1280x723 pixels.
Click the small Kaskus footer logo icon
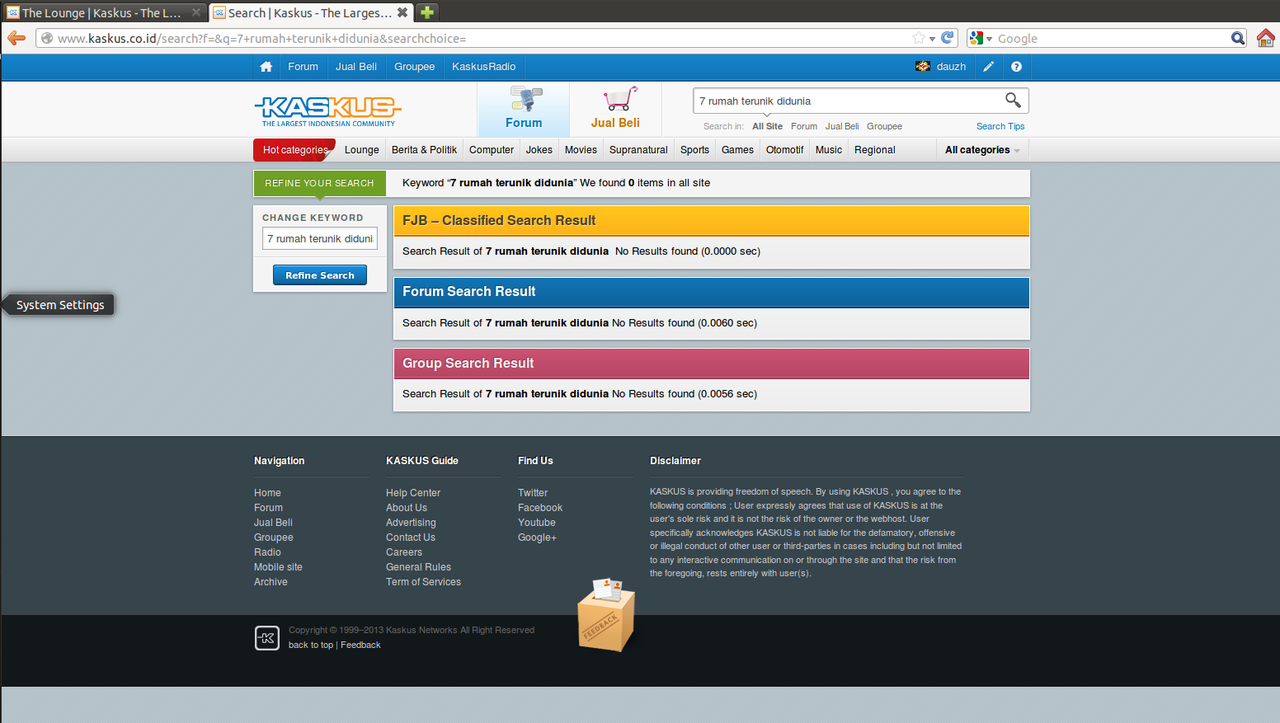(267, 638)
